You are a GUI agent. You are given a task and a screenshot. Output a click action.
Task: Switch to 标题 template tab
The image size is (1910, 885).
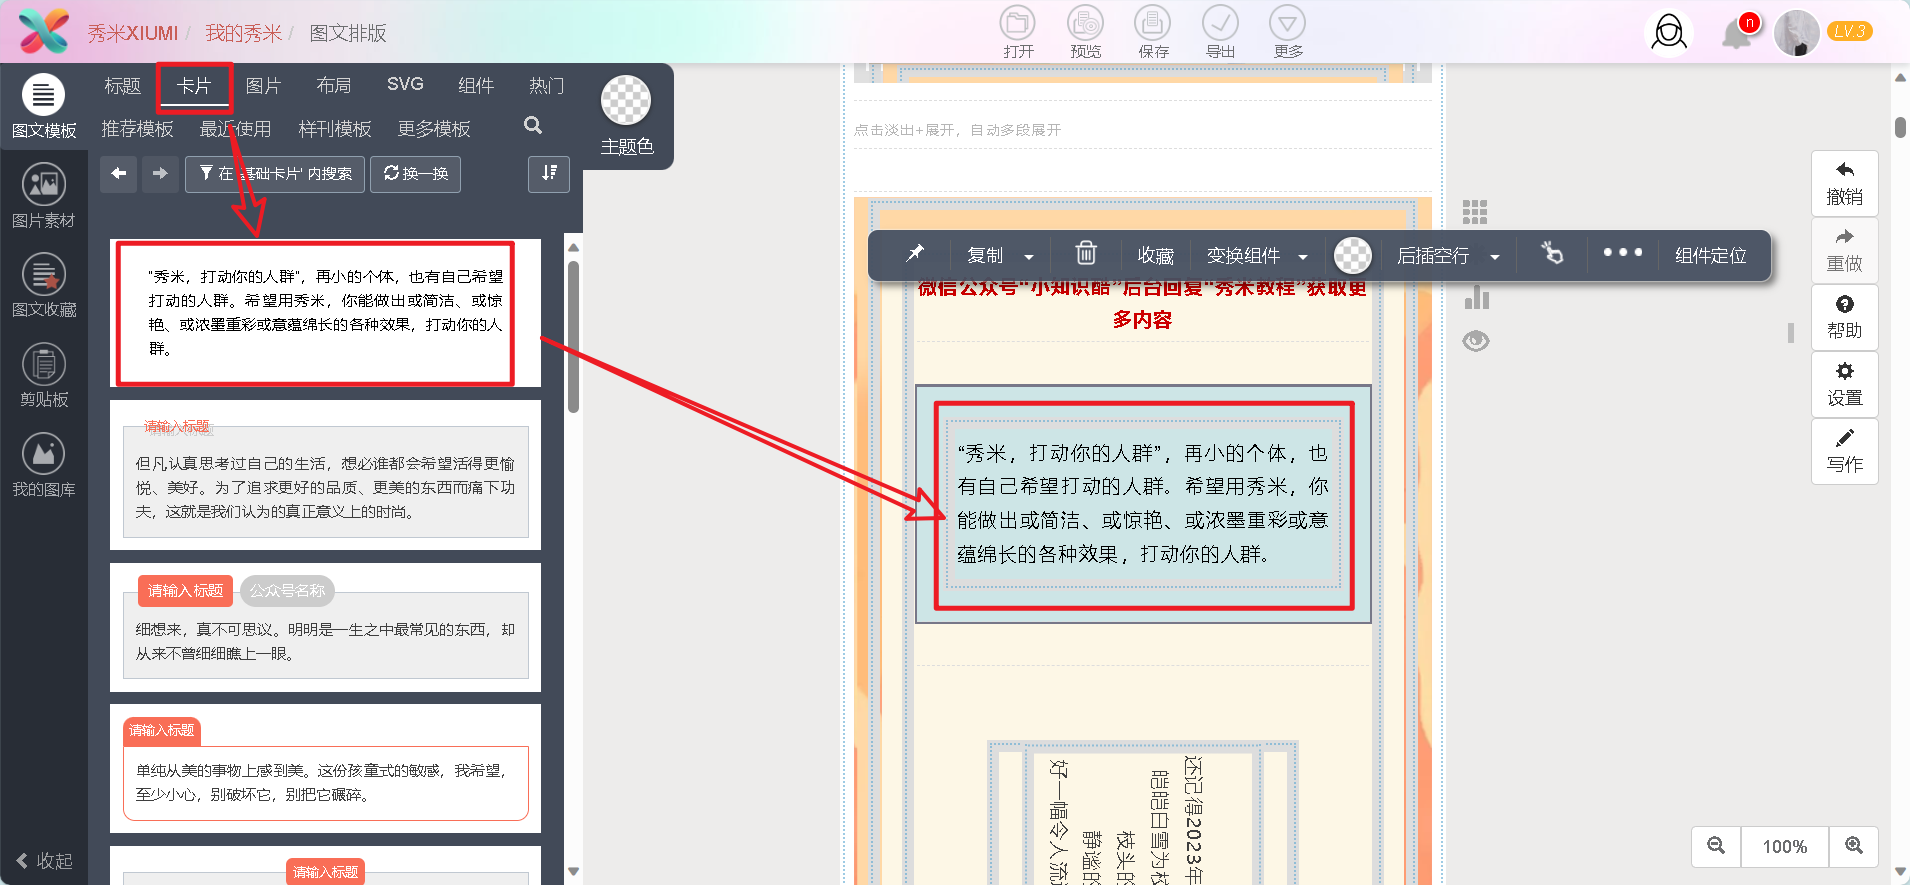(122, 86)
